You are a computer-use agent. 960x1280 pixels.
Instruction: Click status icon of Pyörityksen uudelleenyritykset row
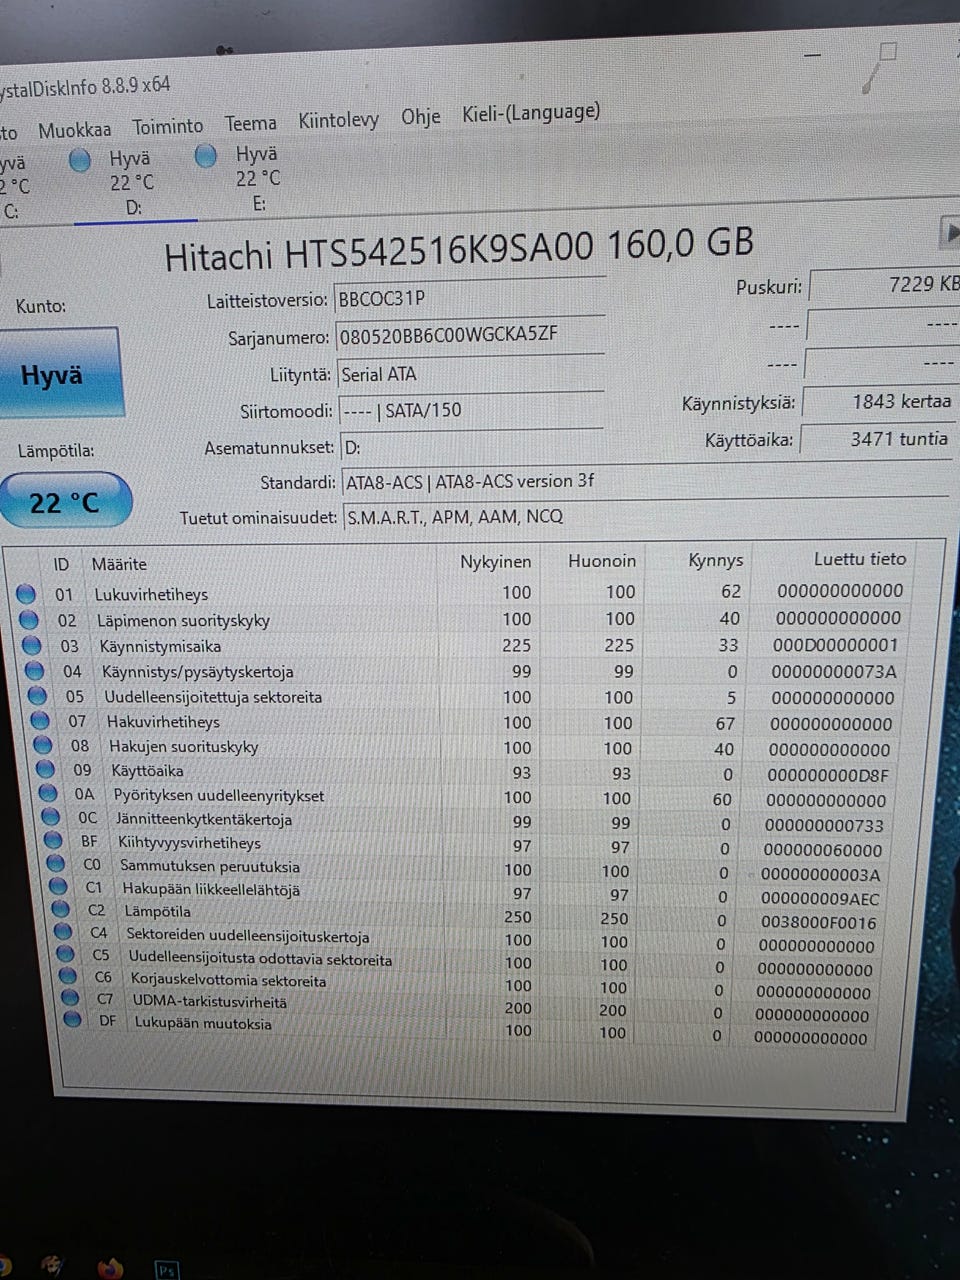click(48, 794)
